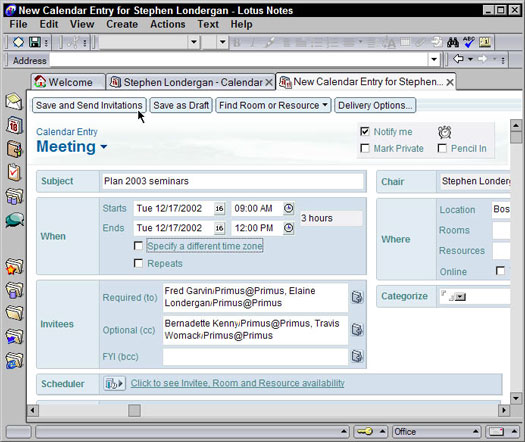Click the binoculars Search icon
This screenshot has width=525, height=442.
click(453, 42)
